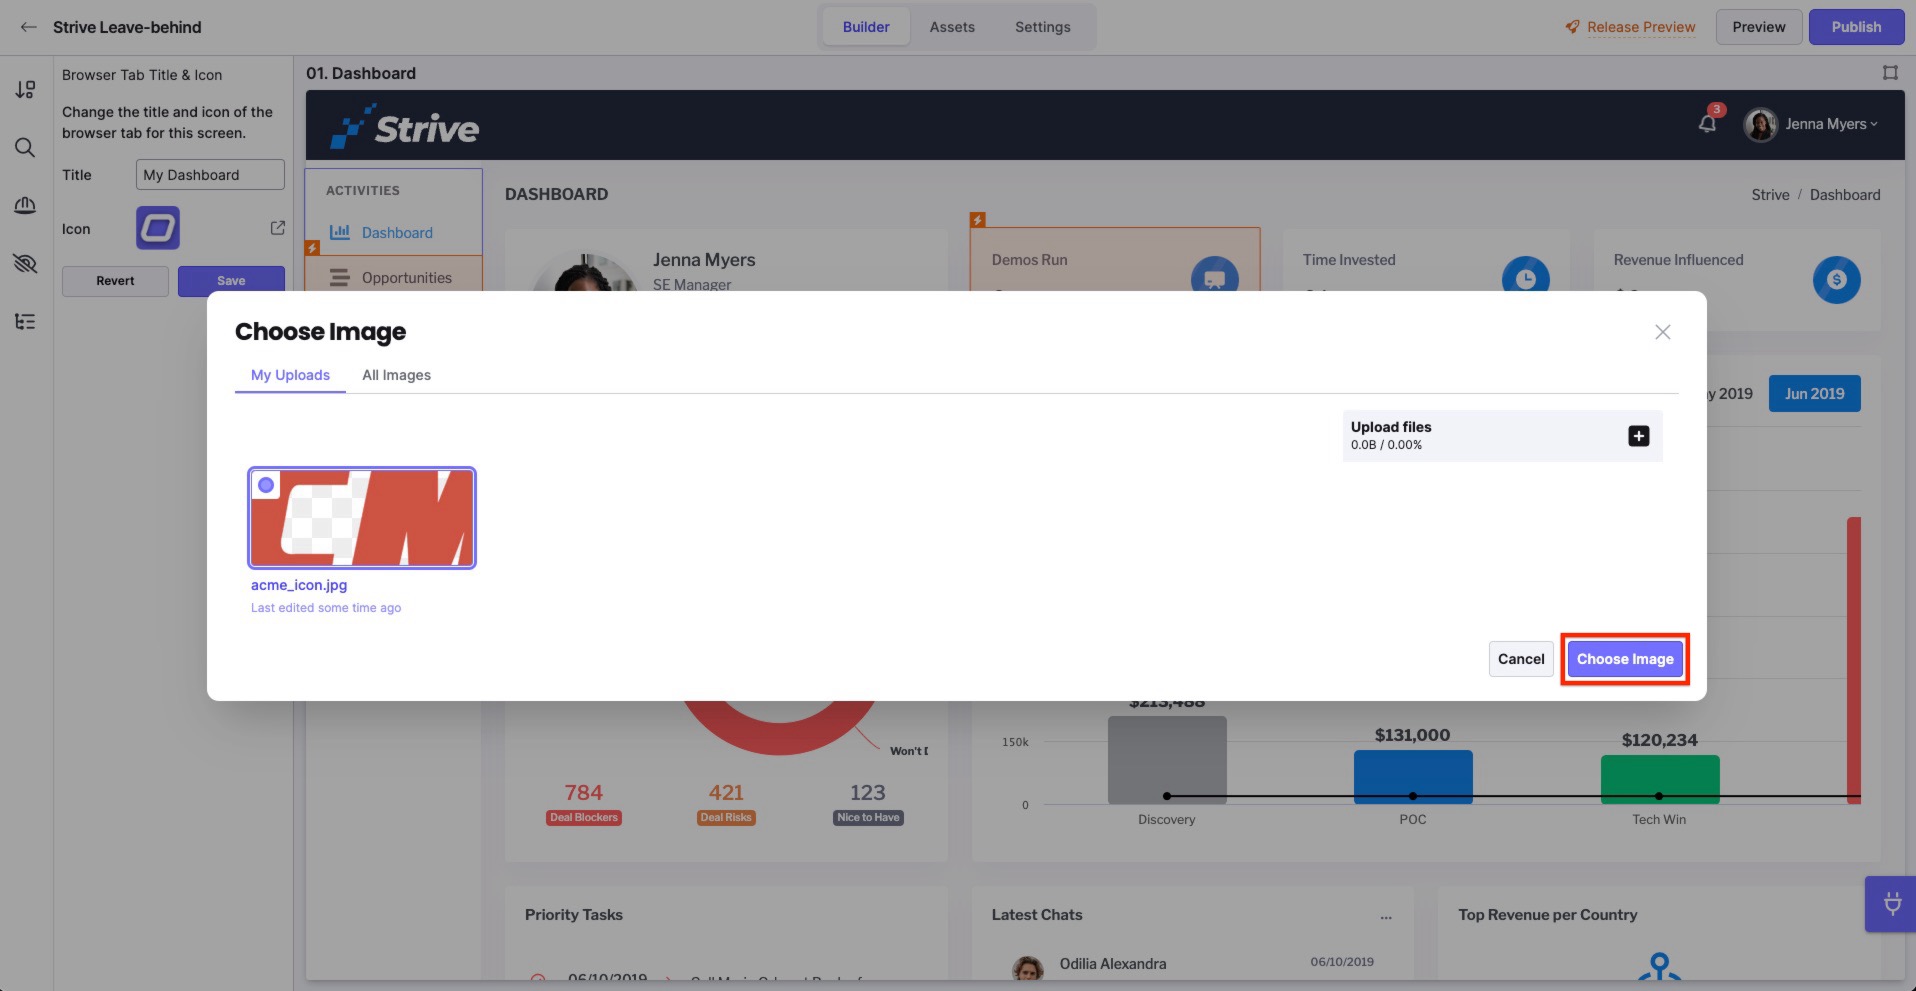Click the acme_icon.jpg file name
Viewport: 1916px width, 991px height.
point(299,585)
